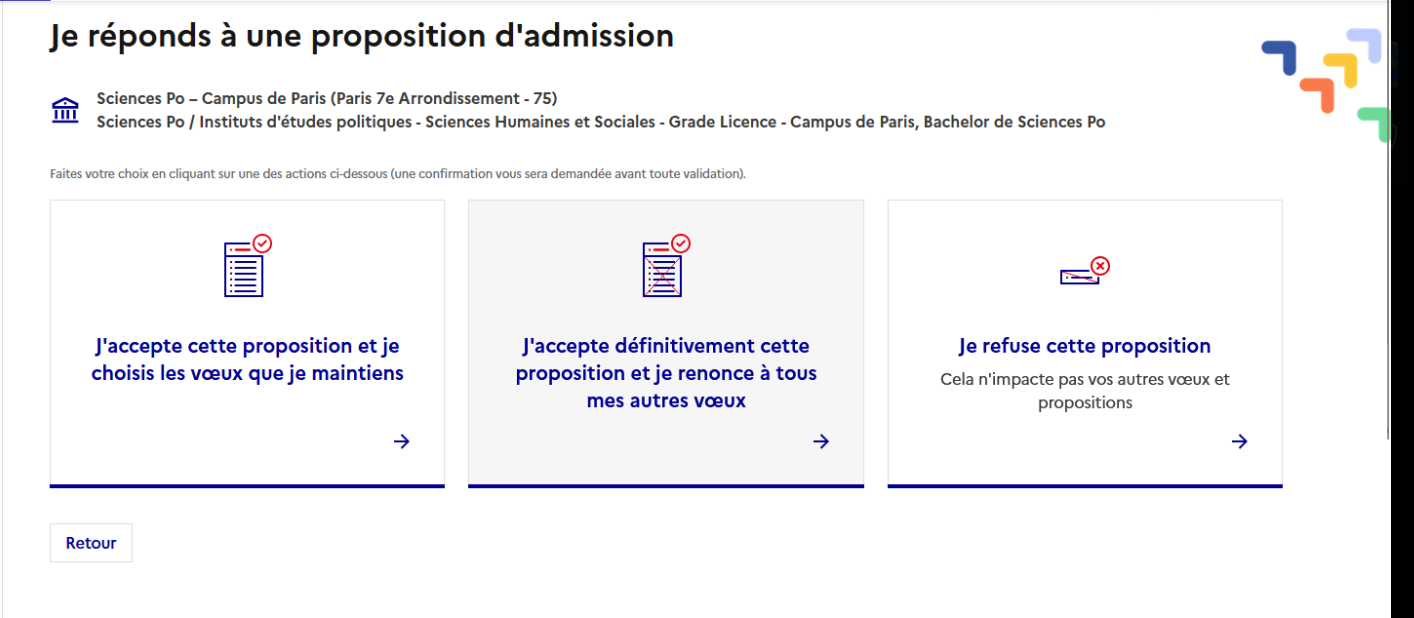The width and height of the screenshot is (1414, 618).
Task: Click the note "Cela n'impacte pas vos autres vœux"
Action: 1085,391
